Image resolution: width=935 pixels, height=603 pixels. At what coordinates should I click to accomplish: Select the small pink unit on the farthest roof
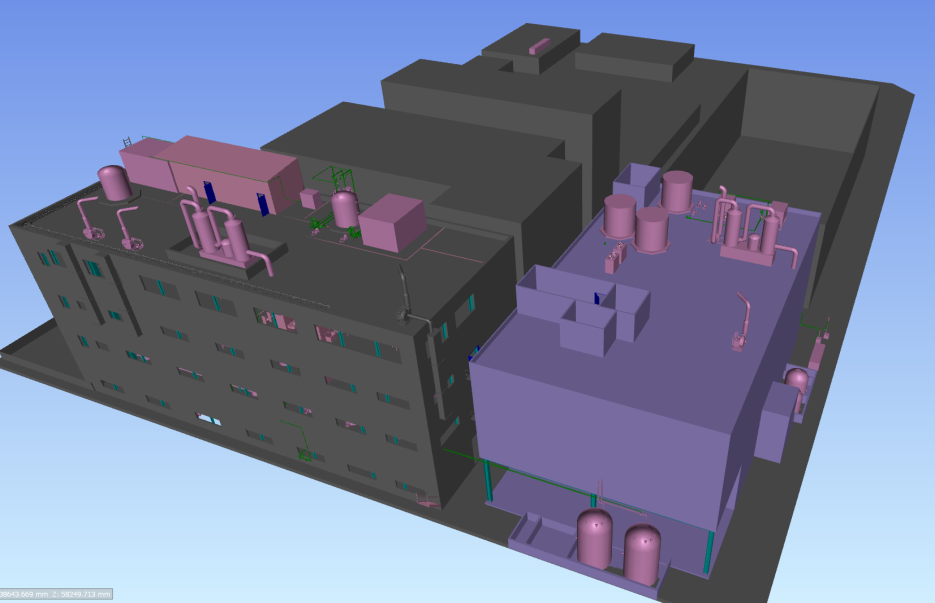tap(538, 45)
